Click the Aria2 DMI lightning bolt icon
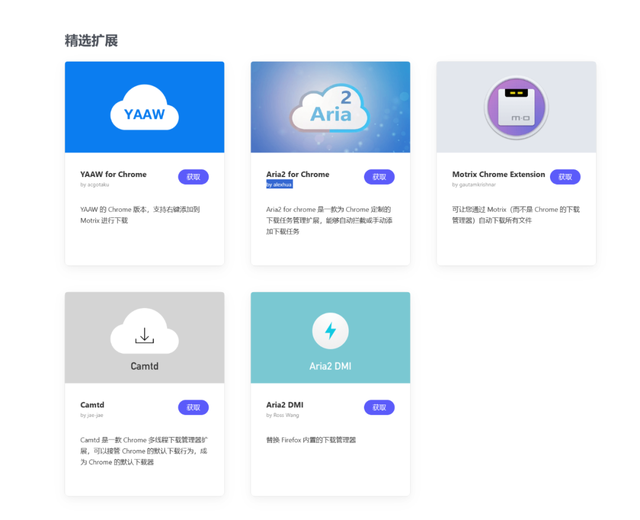This screenshot has height=520, width=640. (x=330, y=331)
